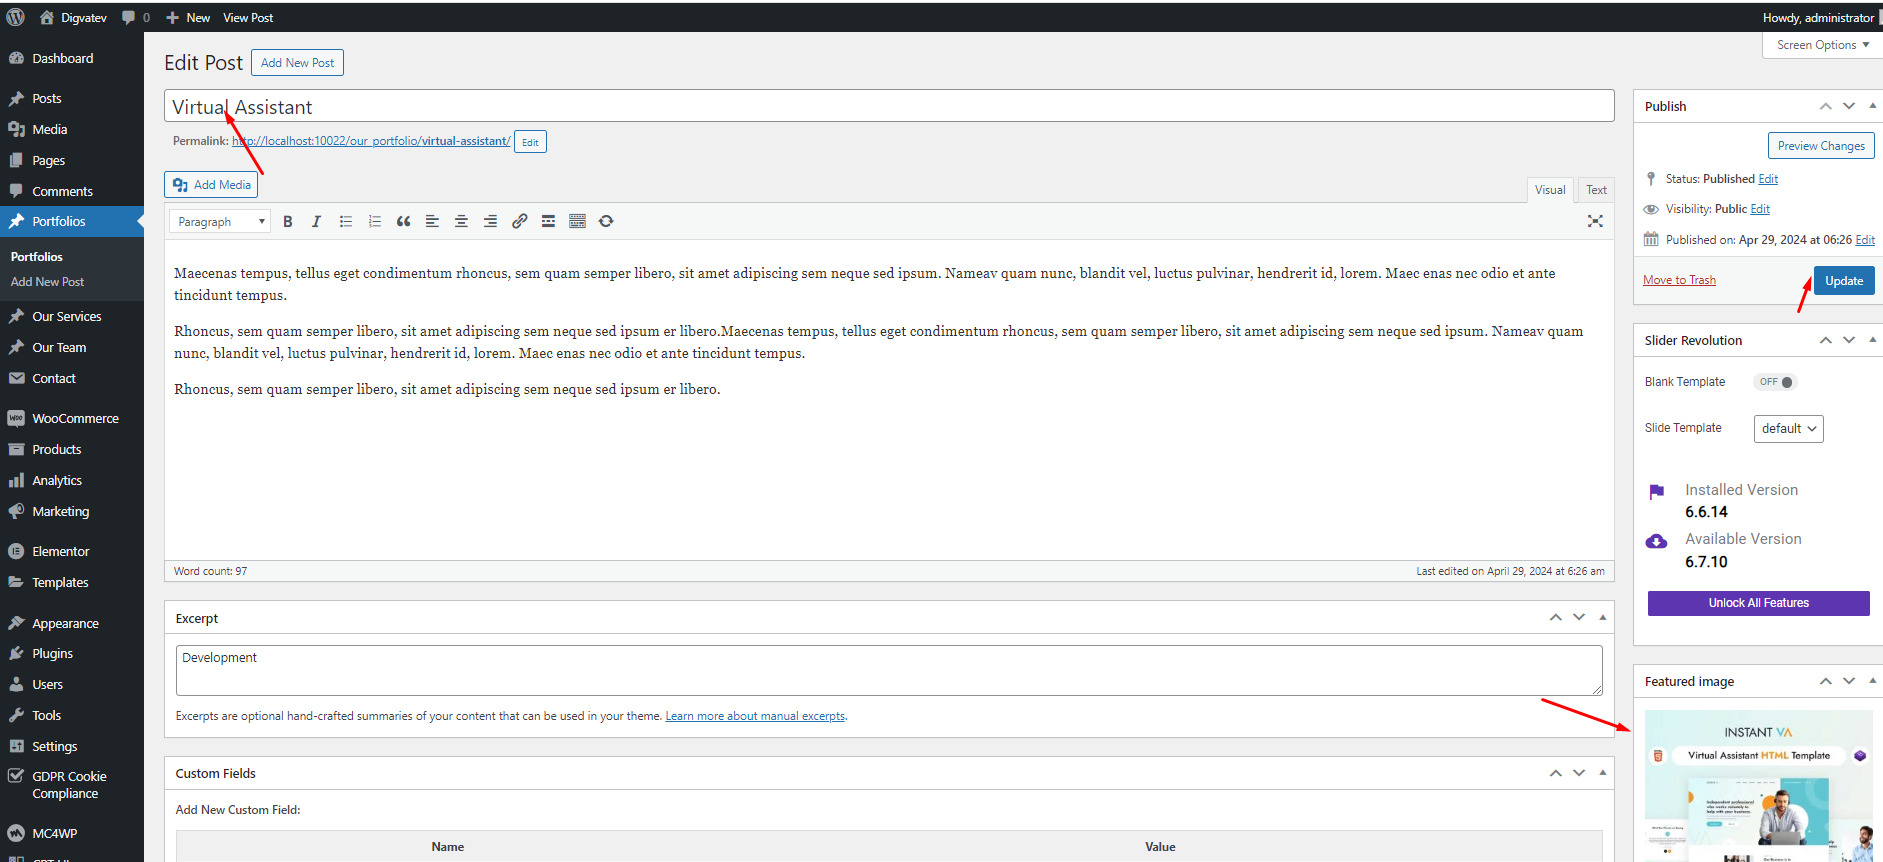Viewport: 1883px width, 862px height.
Task: Open the comments bubble in the admin bar
Action: click(x=135, y=17)
